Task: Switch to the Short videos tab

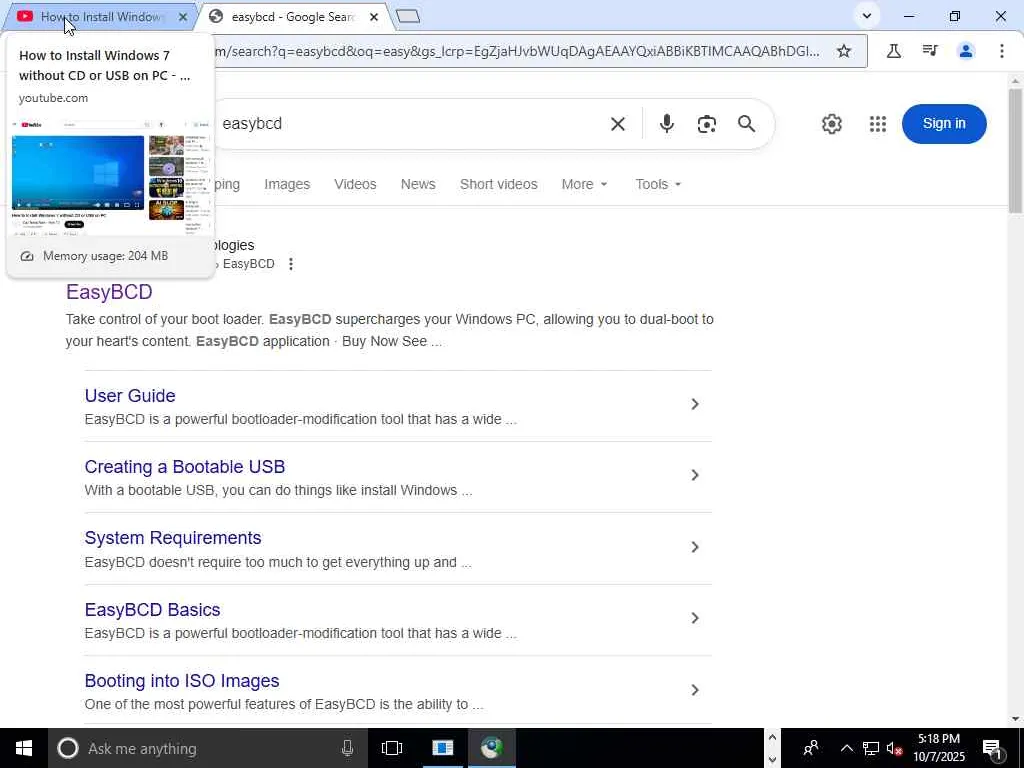Action: (498, 184)
